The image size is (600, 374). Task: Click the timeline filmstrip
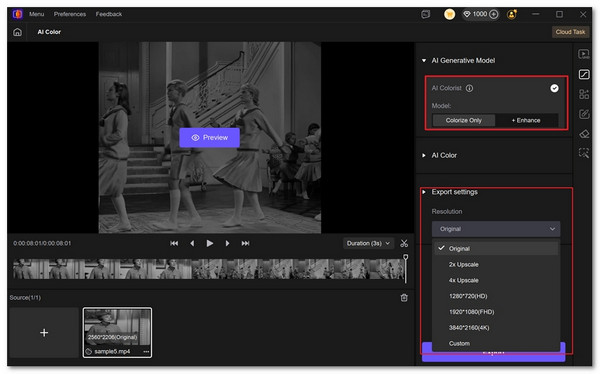209,269
